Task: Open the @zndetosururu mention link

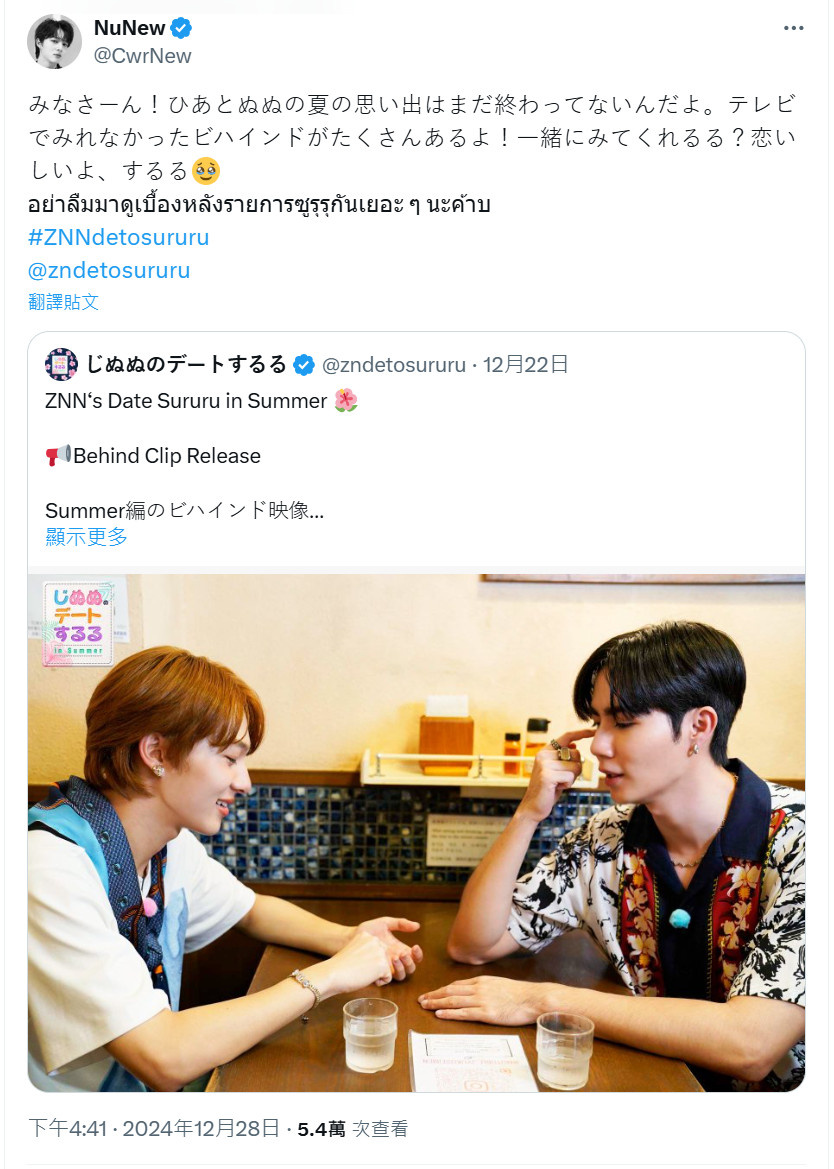Action: [x=109, y=270]
